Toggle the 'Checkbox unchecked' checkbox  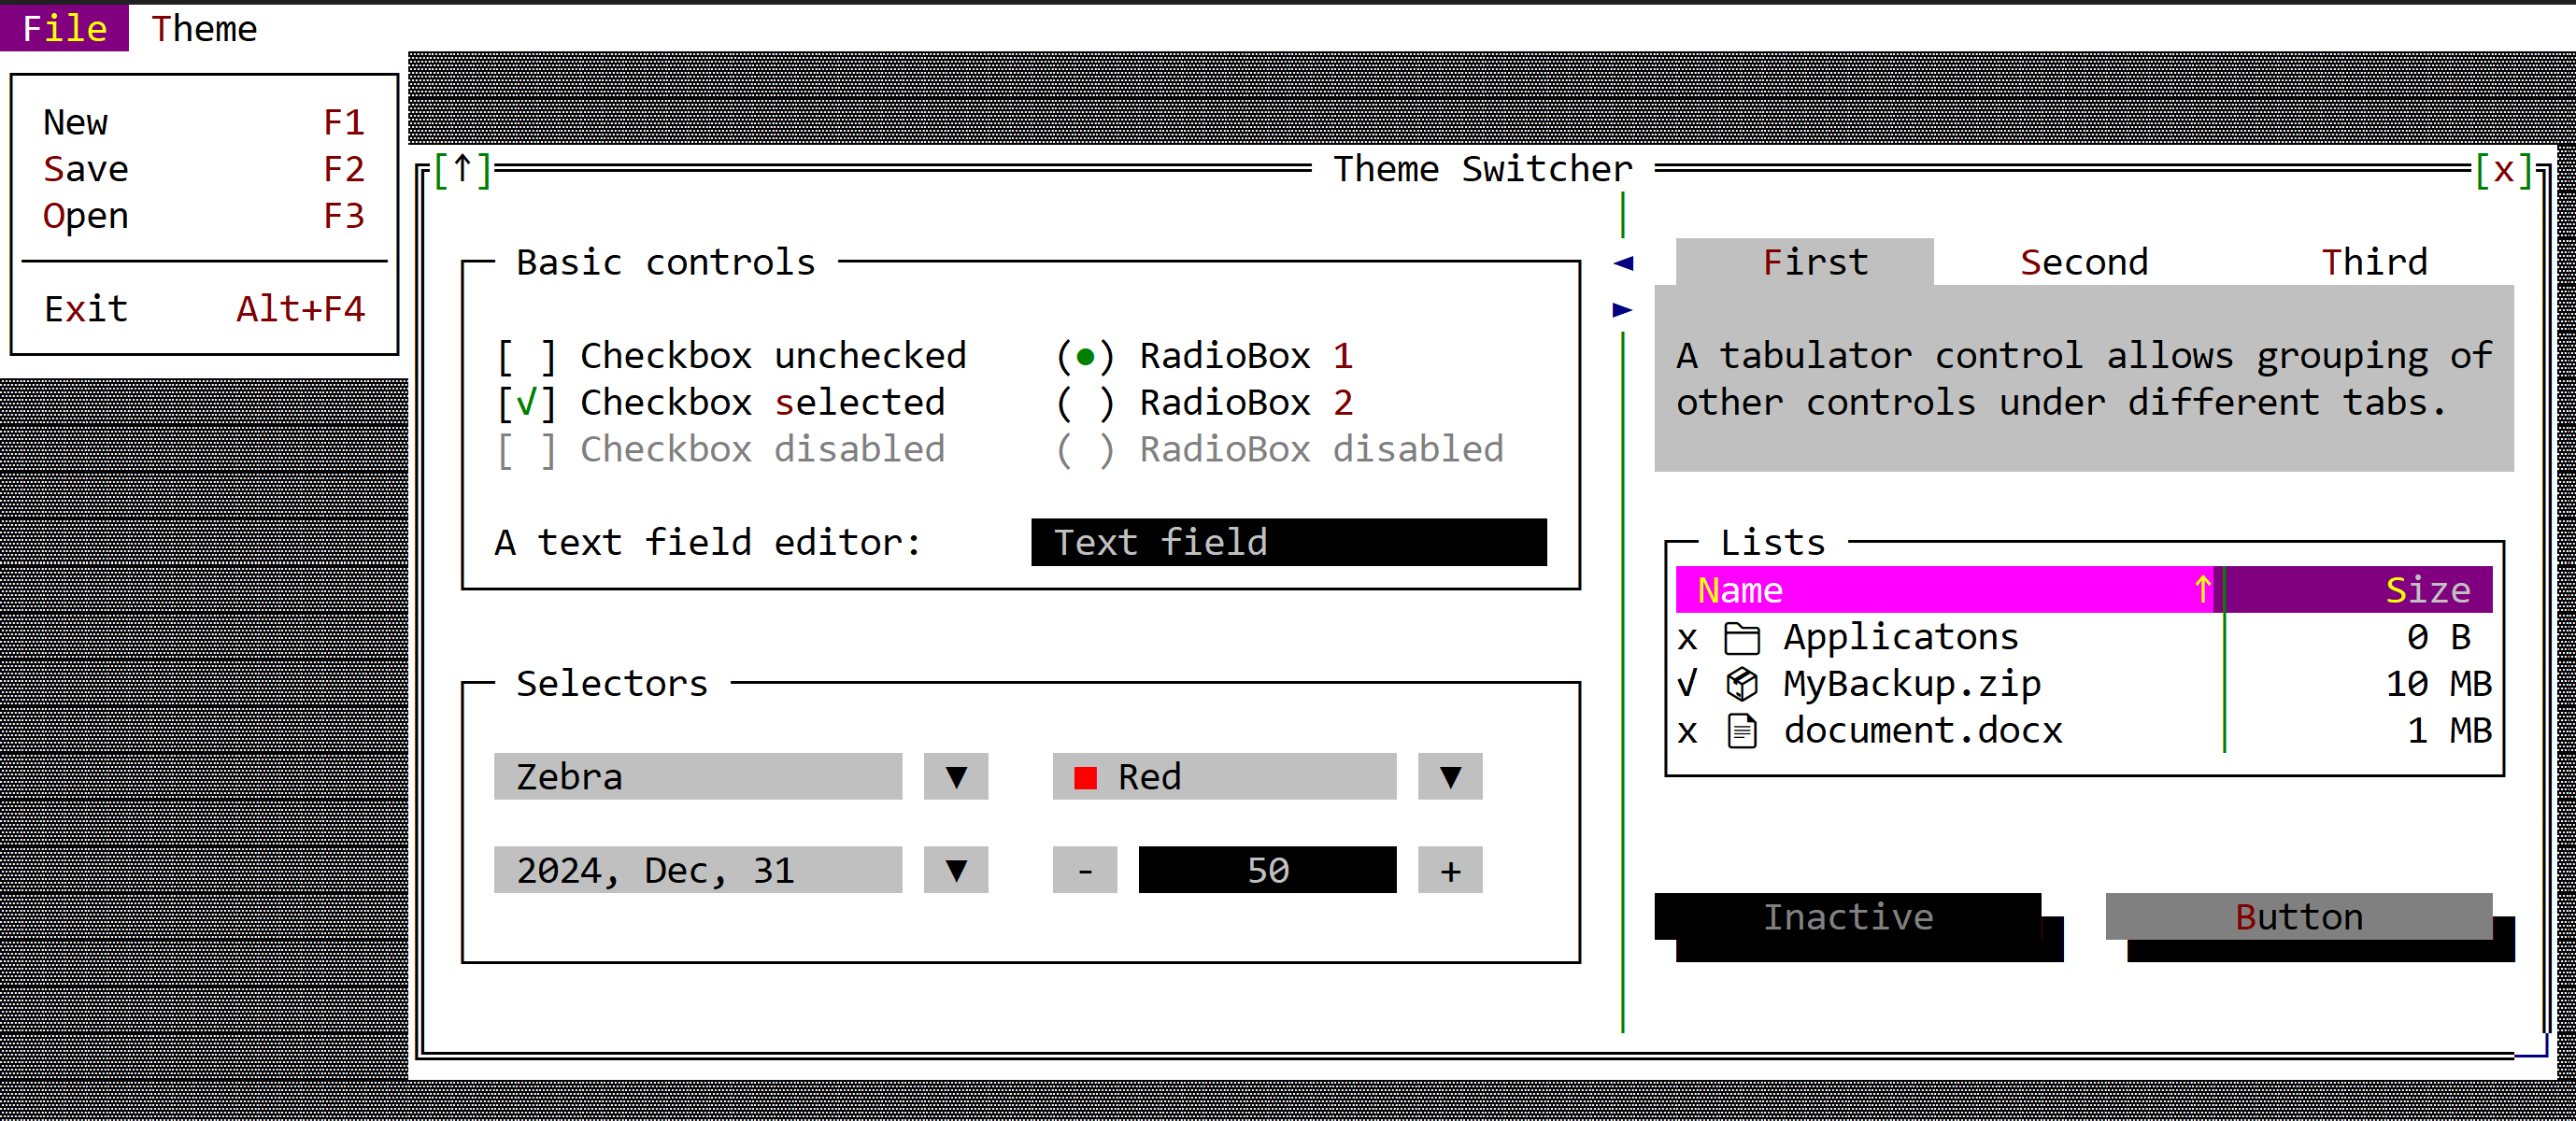point(731,356)
